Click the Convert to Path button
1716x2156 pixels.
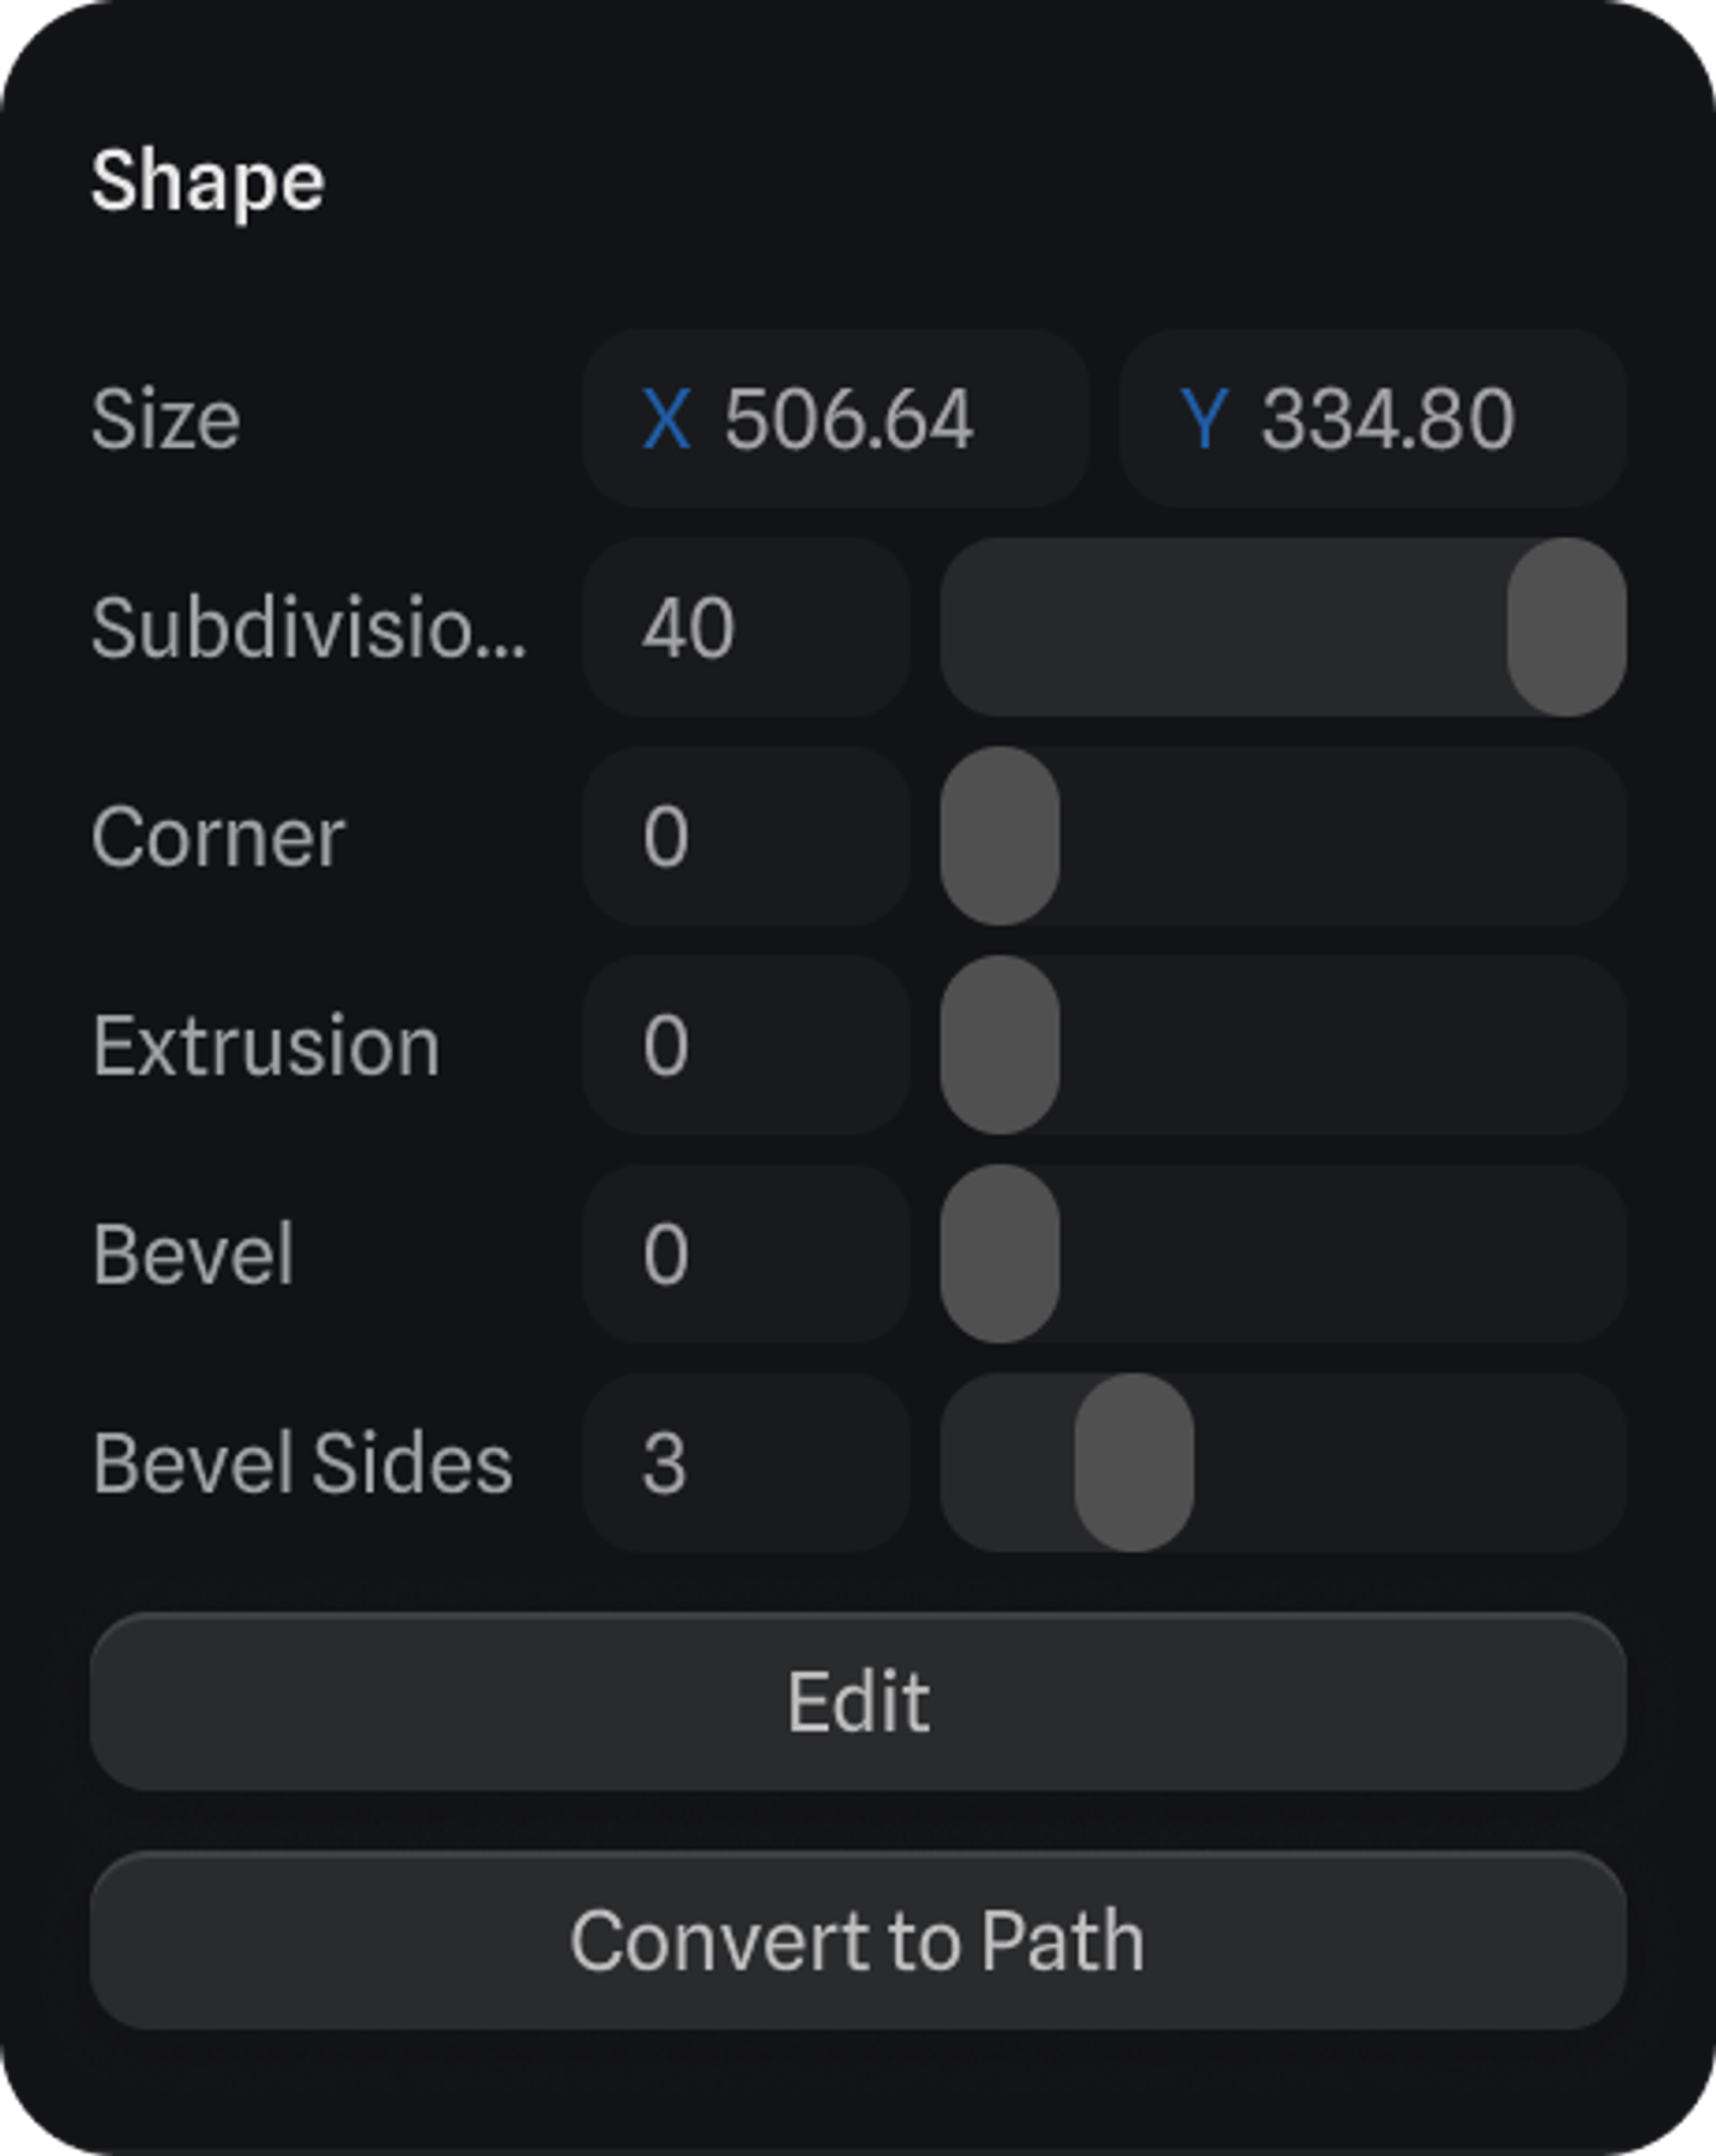tap(858, 1941)
